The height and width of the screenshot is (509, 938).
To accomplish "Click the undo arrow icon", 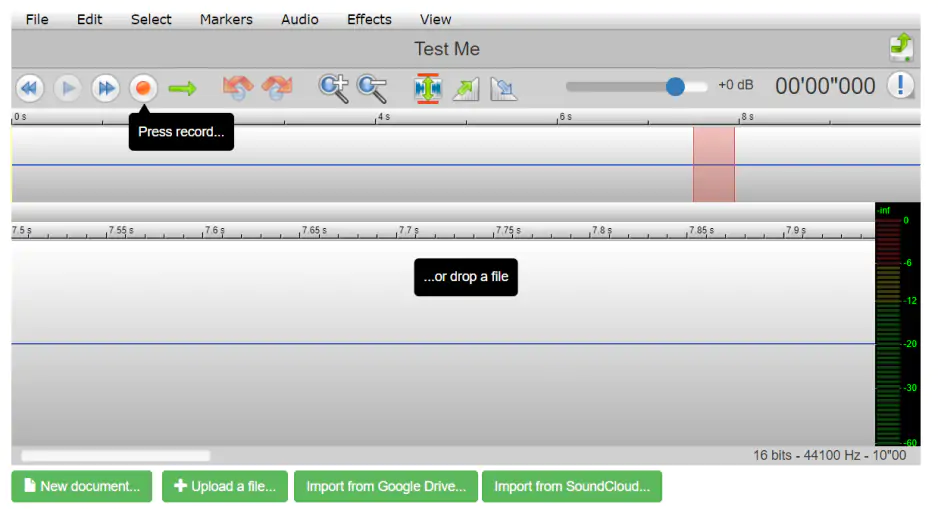I will pyautogui.click(x=238, y=88).
